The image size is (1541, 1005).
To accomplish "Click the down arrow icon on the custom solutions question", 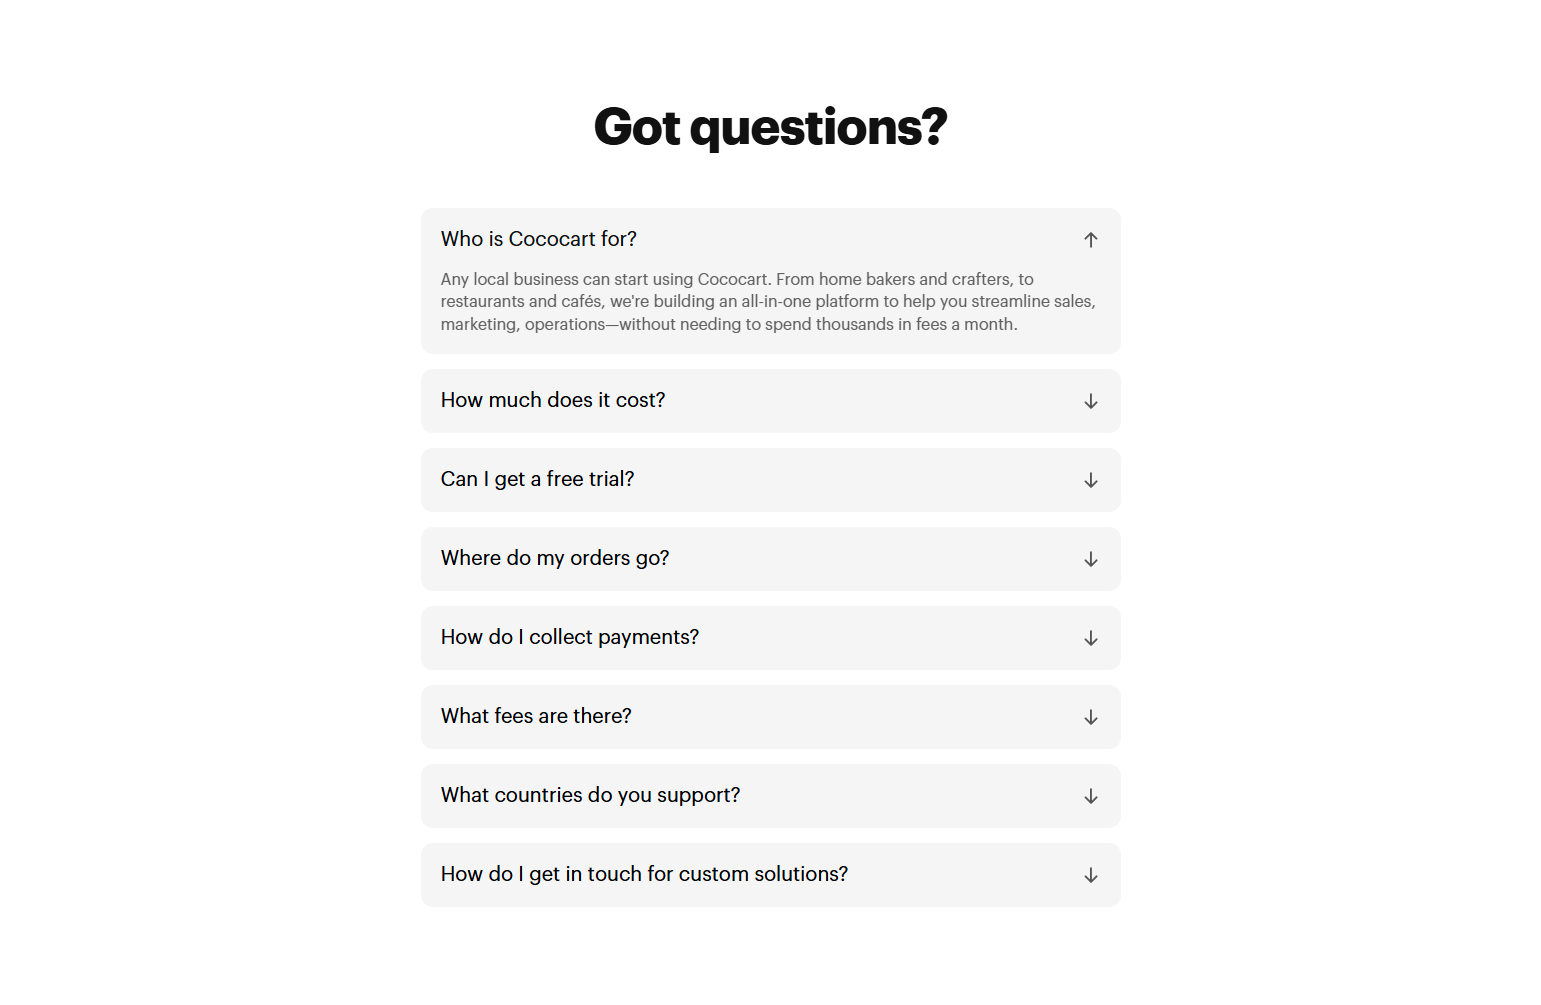I will pos(1090,875).
